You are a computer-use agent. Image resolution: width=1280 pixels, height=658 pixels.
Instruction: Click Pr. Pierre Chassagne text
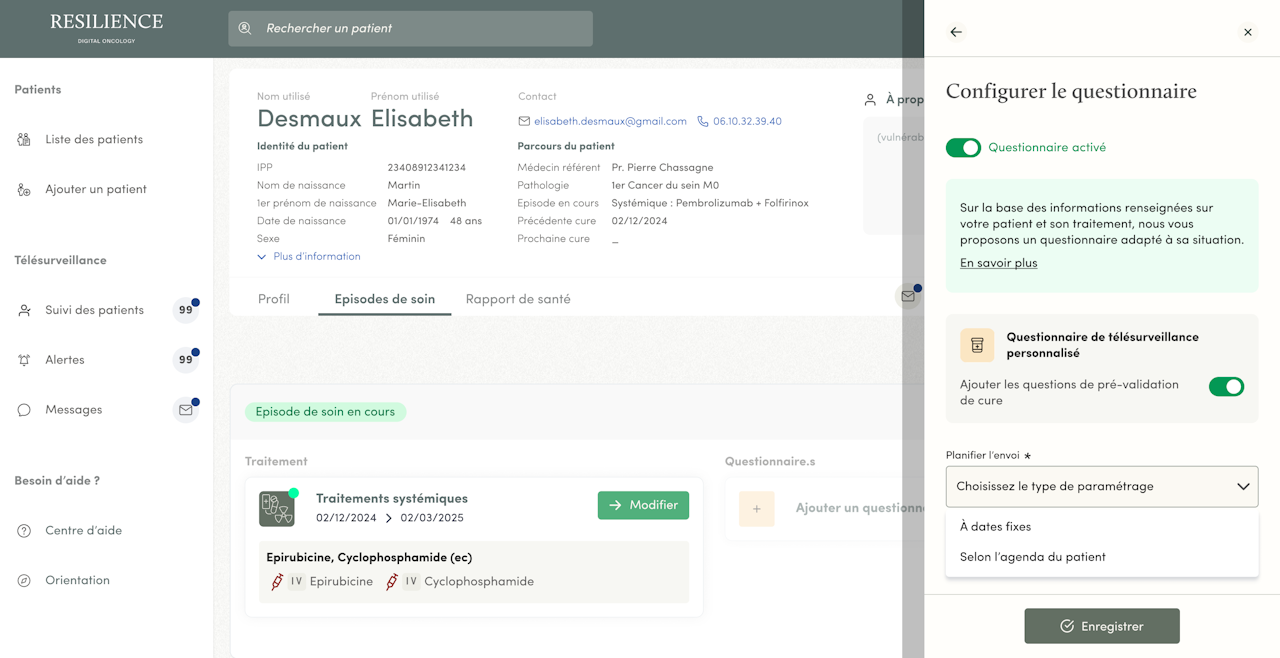pyautogui.click(x=662, y=168)
